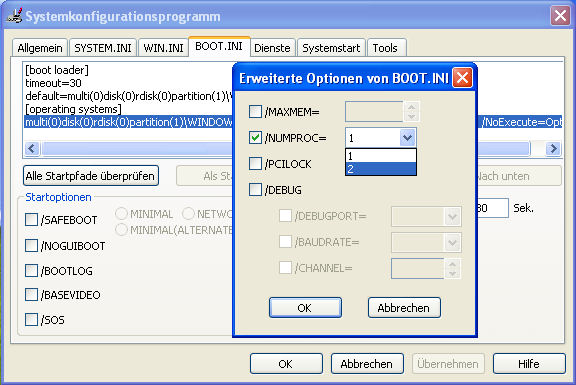
Task: Click the /MAXMEM= value field
Action: click(374, 112)
